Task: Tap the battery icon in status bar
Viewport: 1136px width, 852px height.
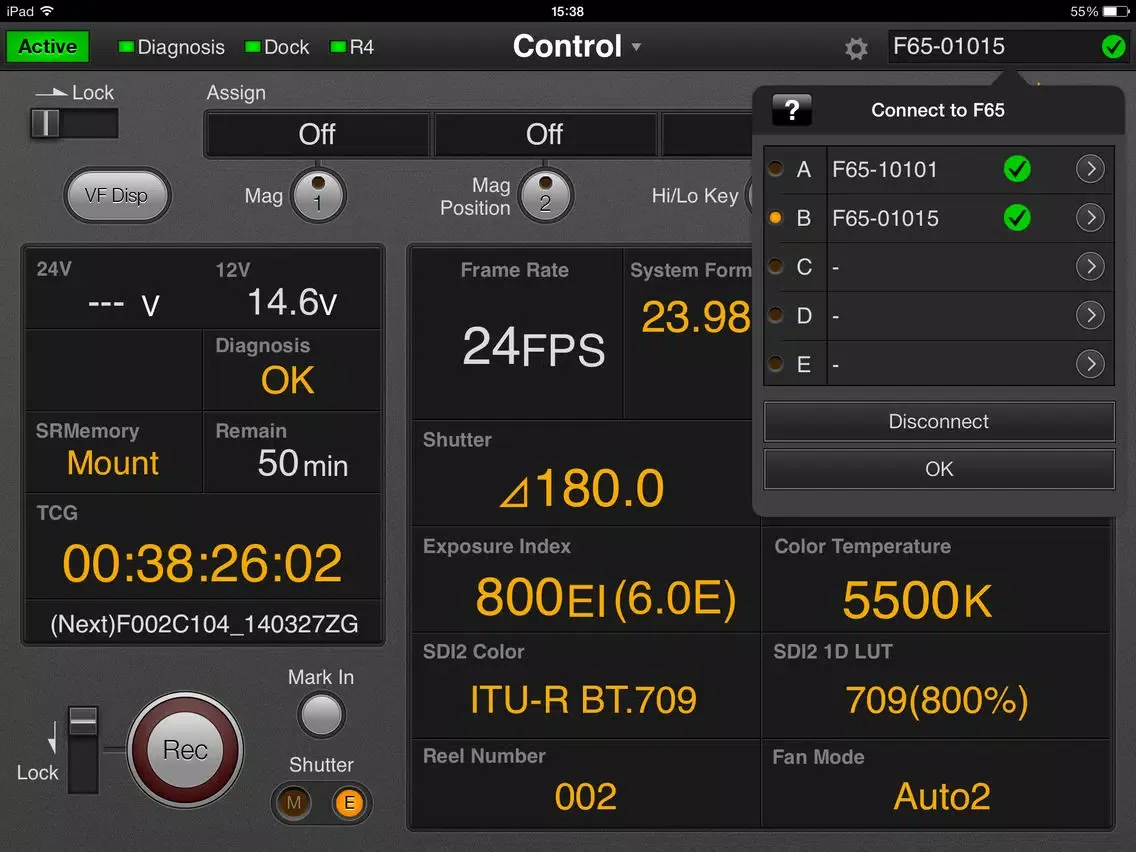Action: 1116,11
